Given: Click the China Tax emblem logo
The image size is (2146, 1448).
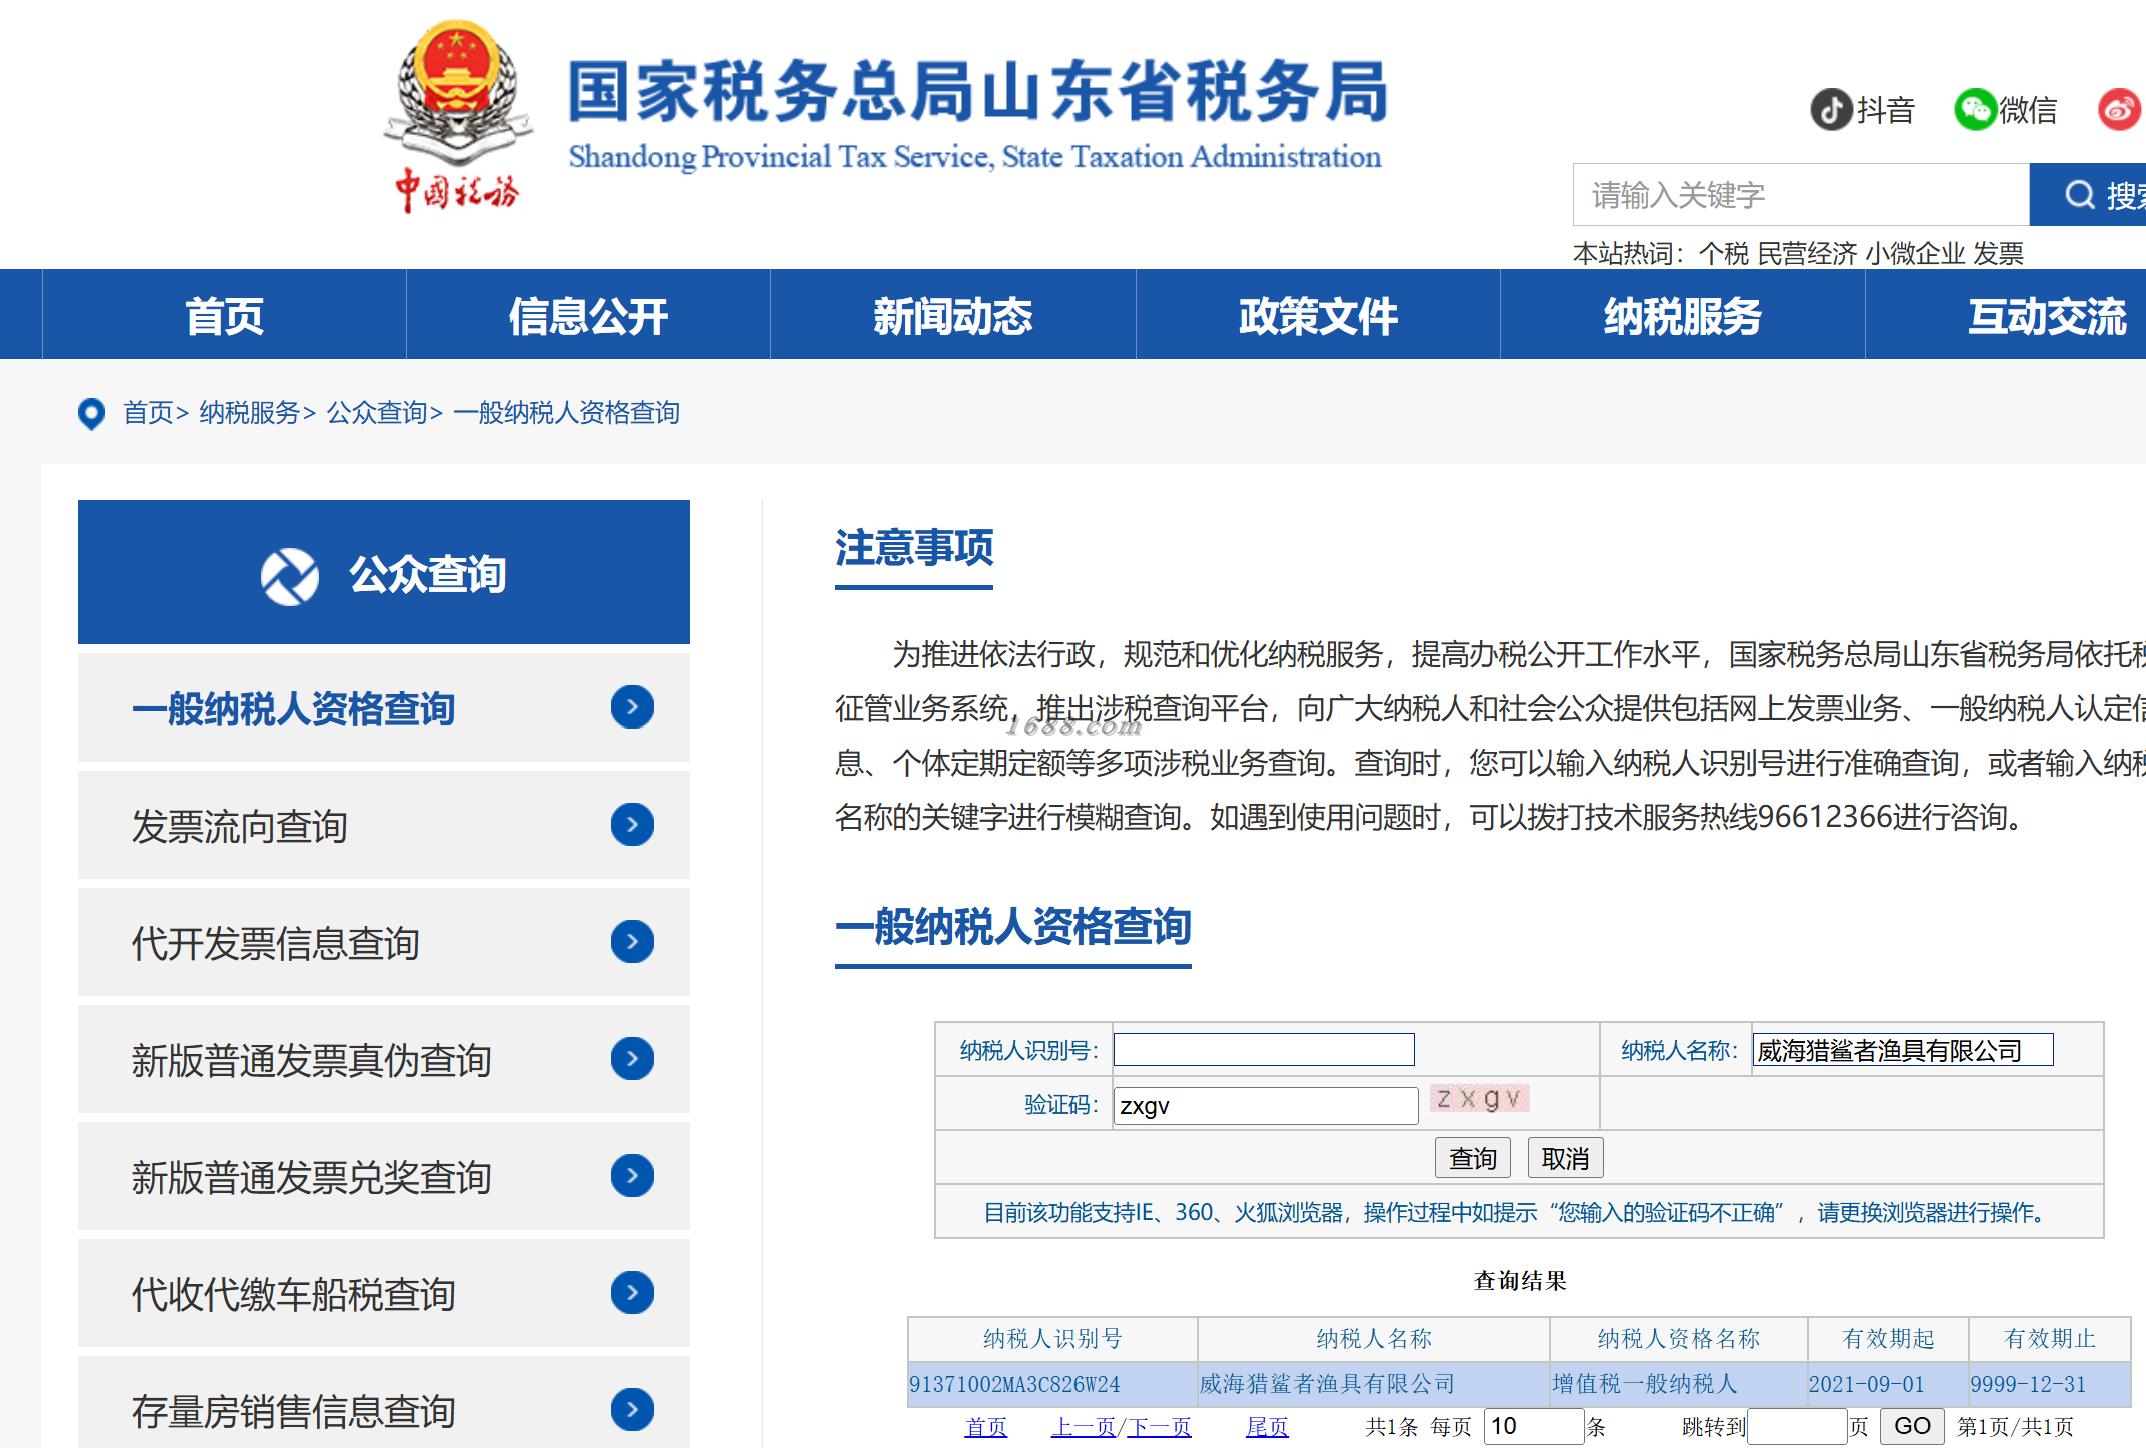Looking at the screenshot, I should pyautogui.click(x=456, y=116).
